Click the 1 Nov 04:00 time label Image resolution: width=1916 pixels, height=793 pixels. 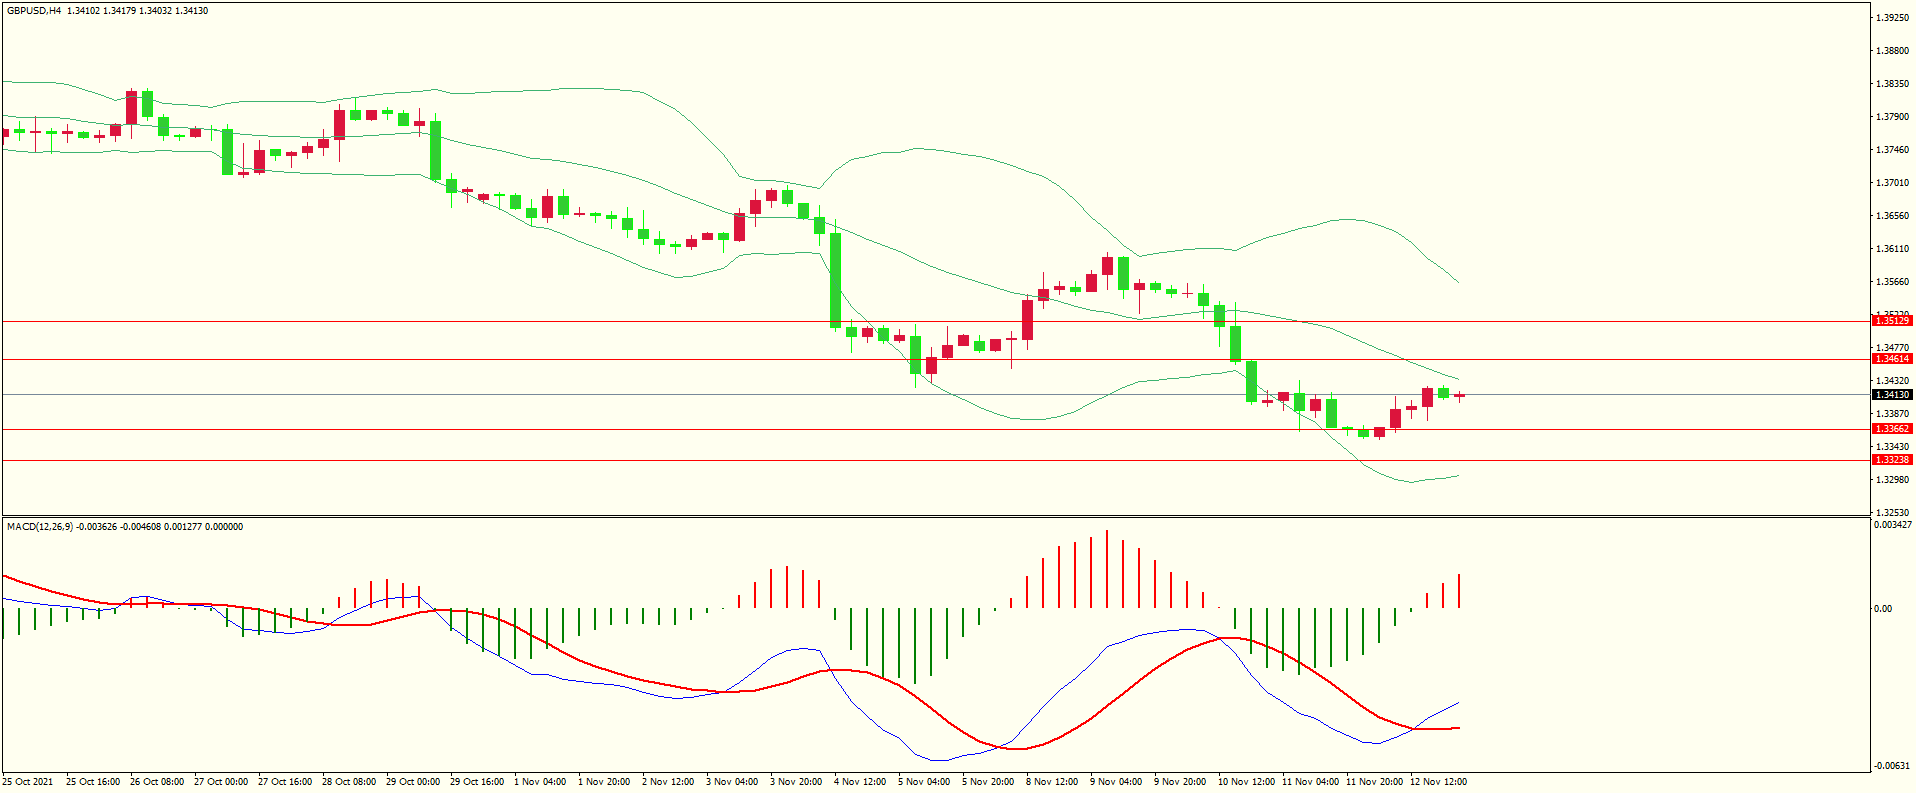click(541, 782)
